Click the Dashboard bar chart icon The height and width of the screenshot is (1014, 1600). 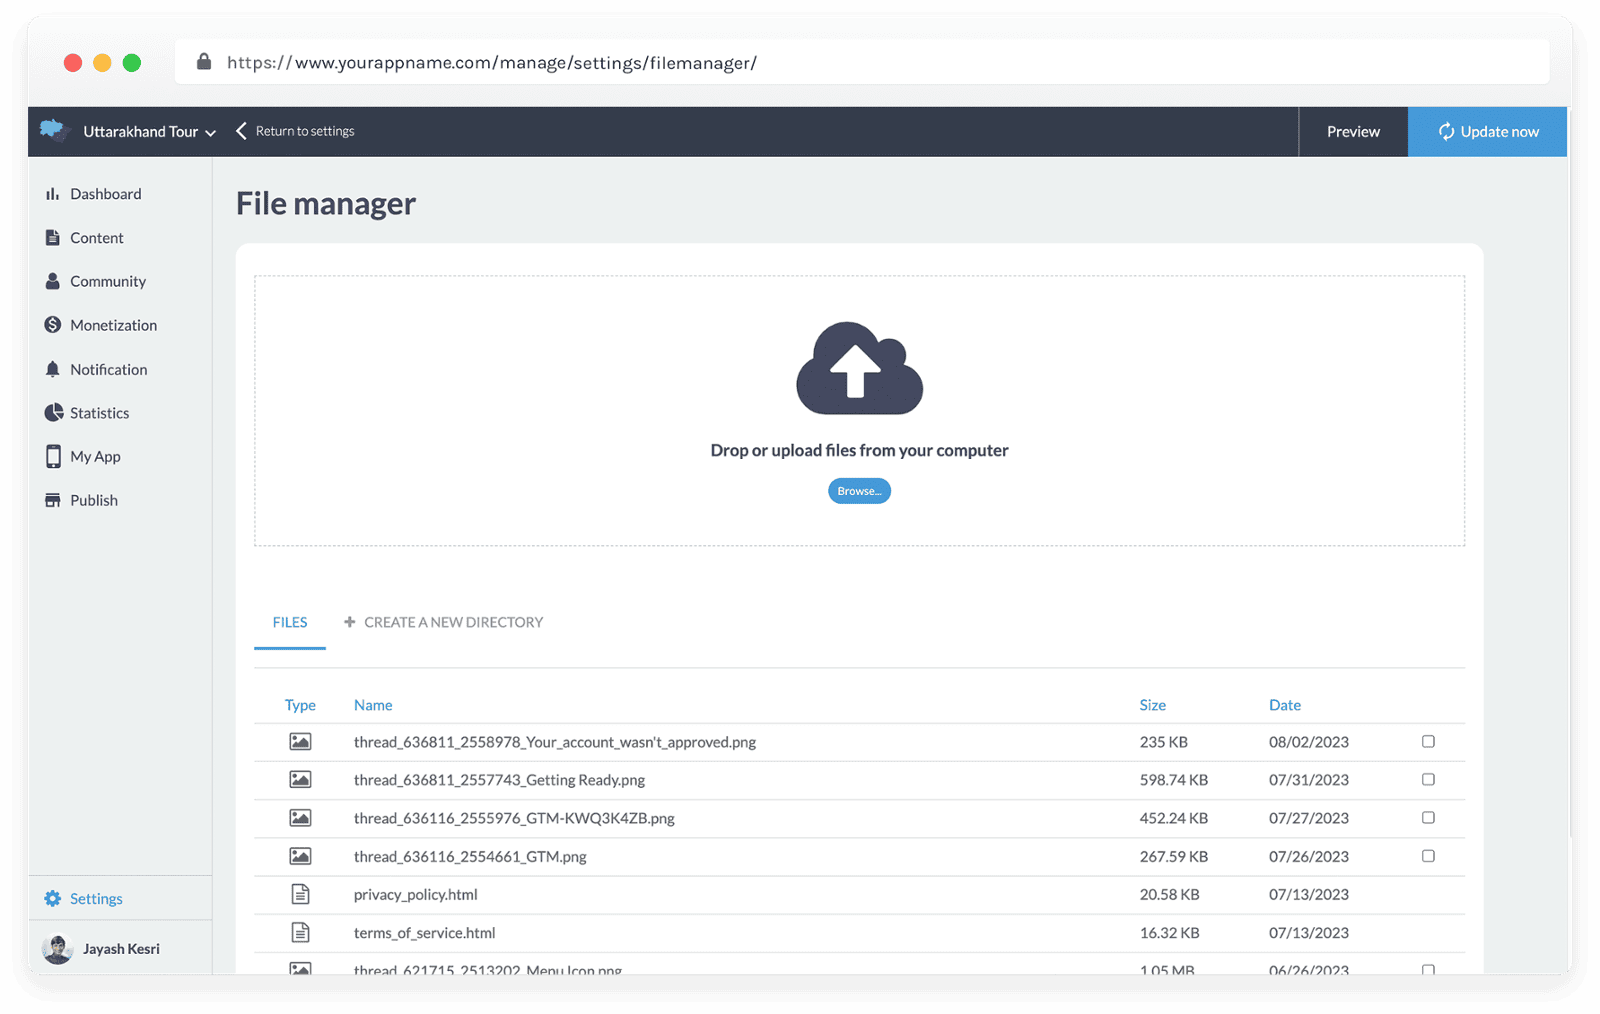tap(52, 194)
